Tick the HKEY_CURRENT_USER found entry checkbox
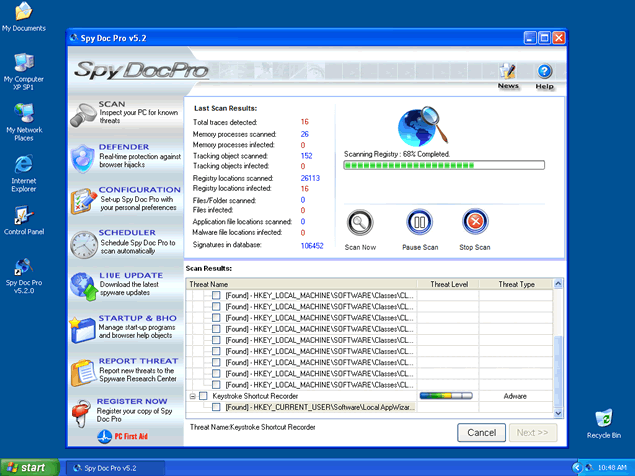Viewport: 635px width, 476px height. [216, 408]
